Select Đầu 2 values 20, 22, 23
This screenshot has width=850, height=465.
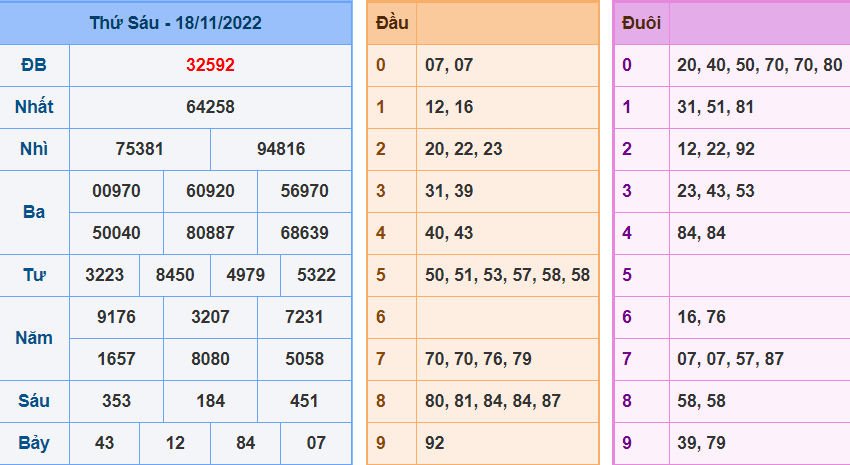pyautogui.click(x=463, y=149)
